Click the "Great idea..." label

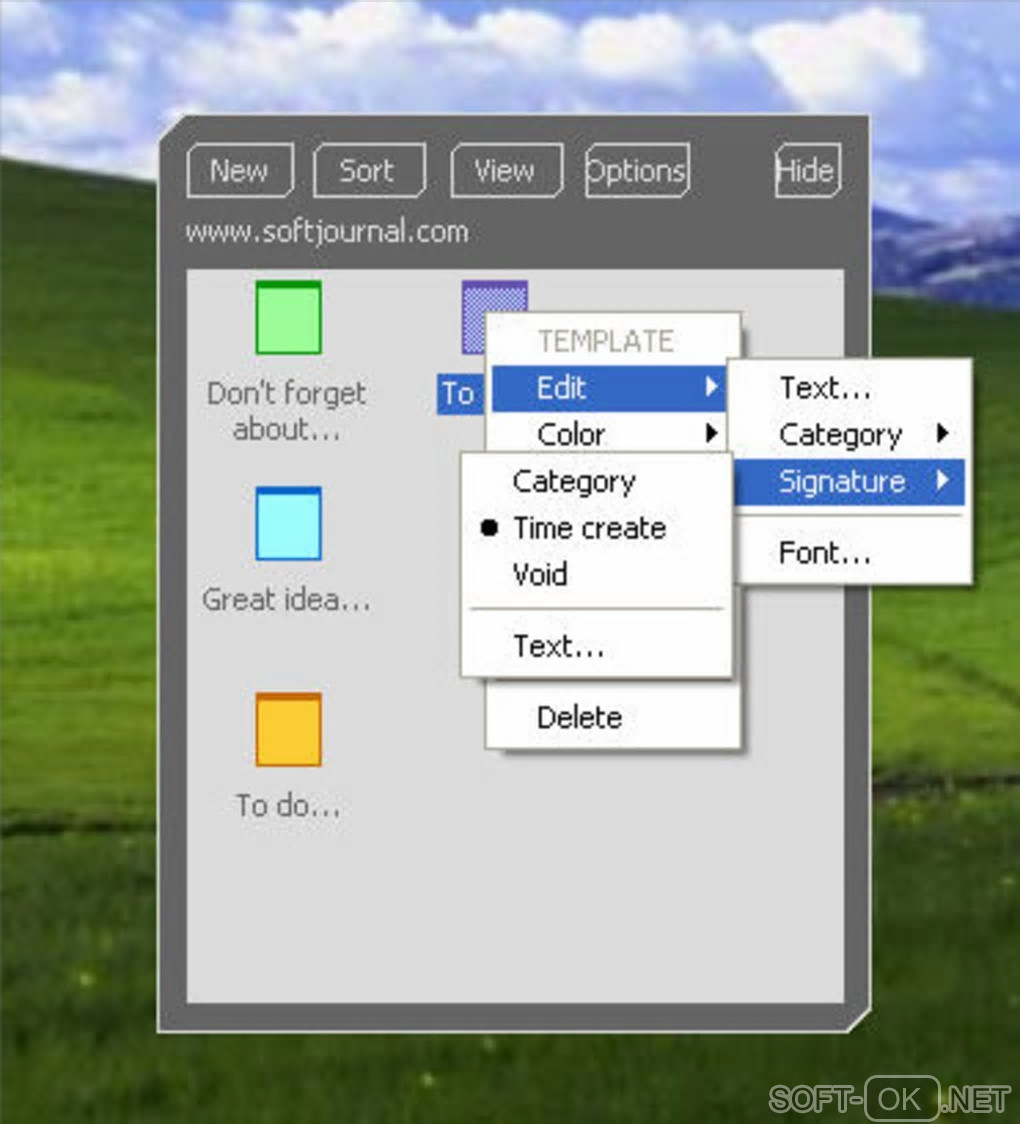287,599
